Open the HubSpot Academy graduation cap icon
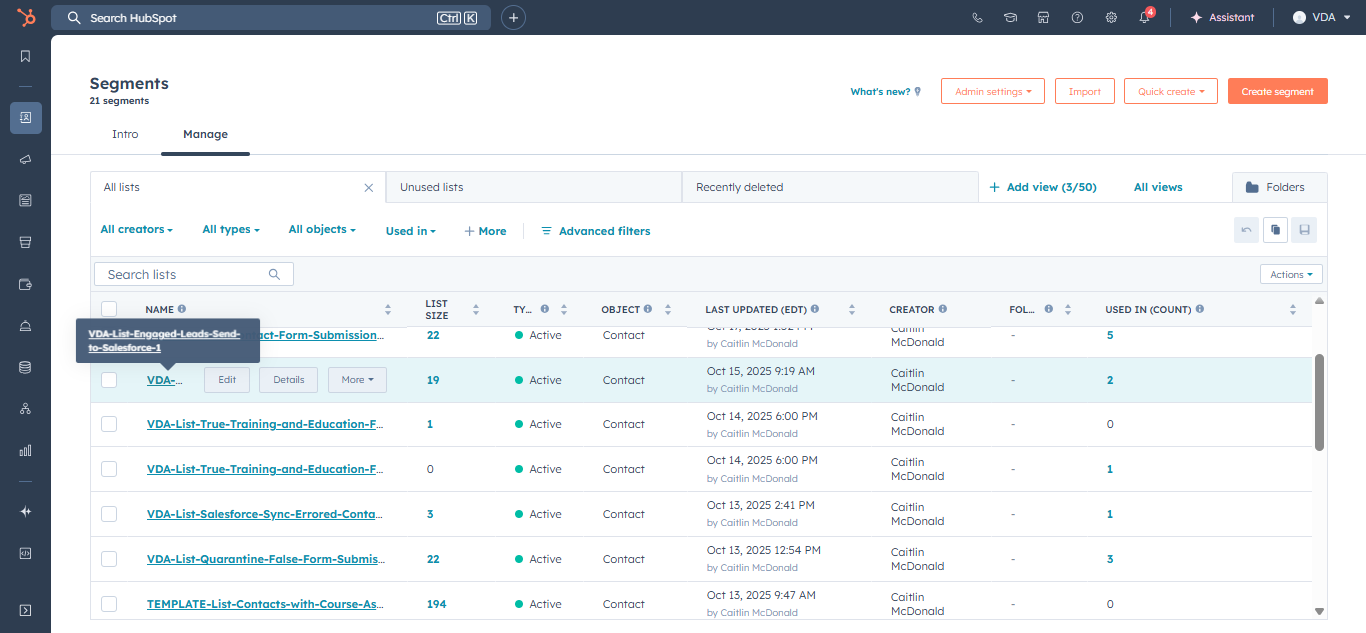The image size is (1366, 633). pyautogui.click(x=1011, y=17)
